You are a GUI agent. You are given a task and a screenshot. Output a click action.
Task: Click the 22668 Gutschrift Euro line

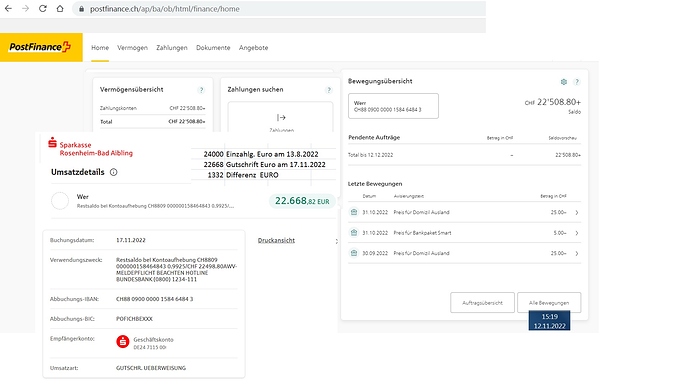click(x=264, y=165)
